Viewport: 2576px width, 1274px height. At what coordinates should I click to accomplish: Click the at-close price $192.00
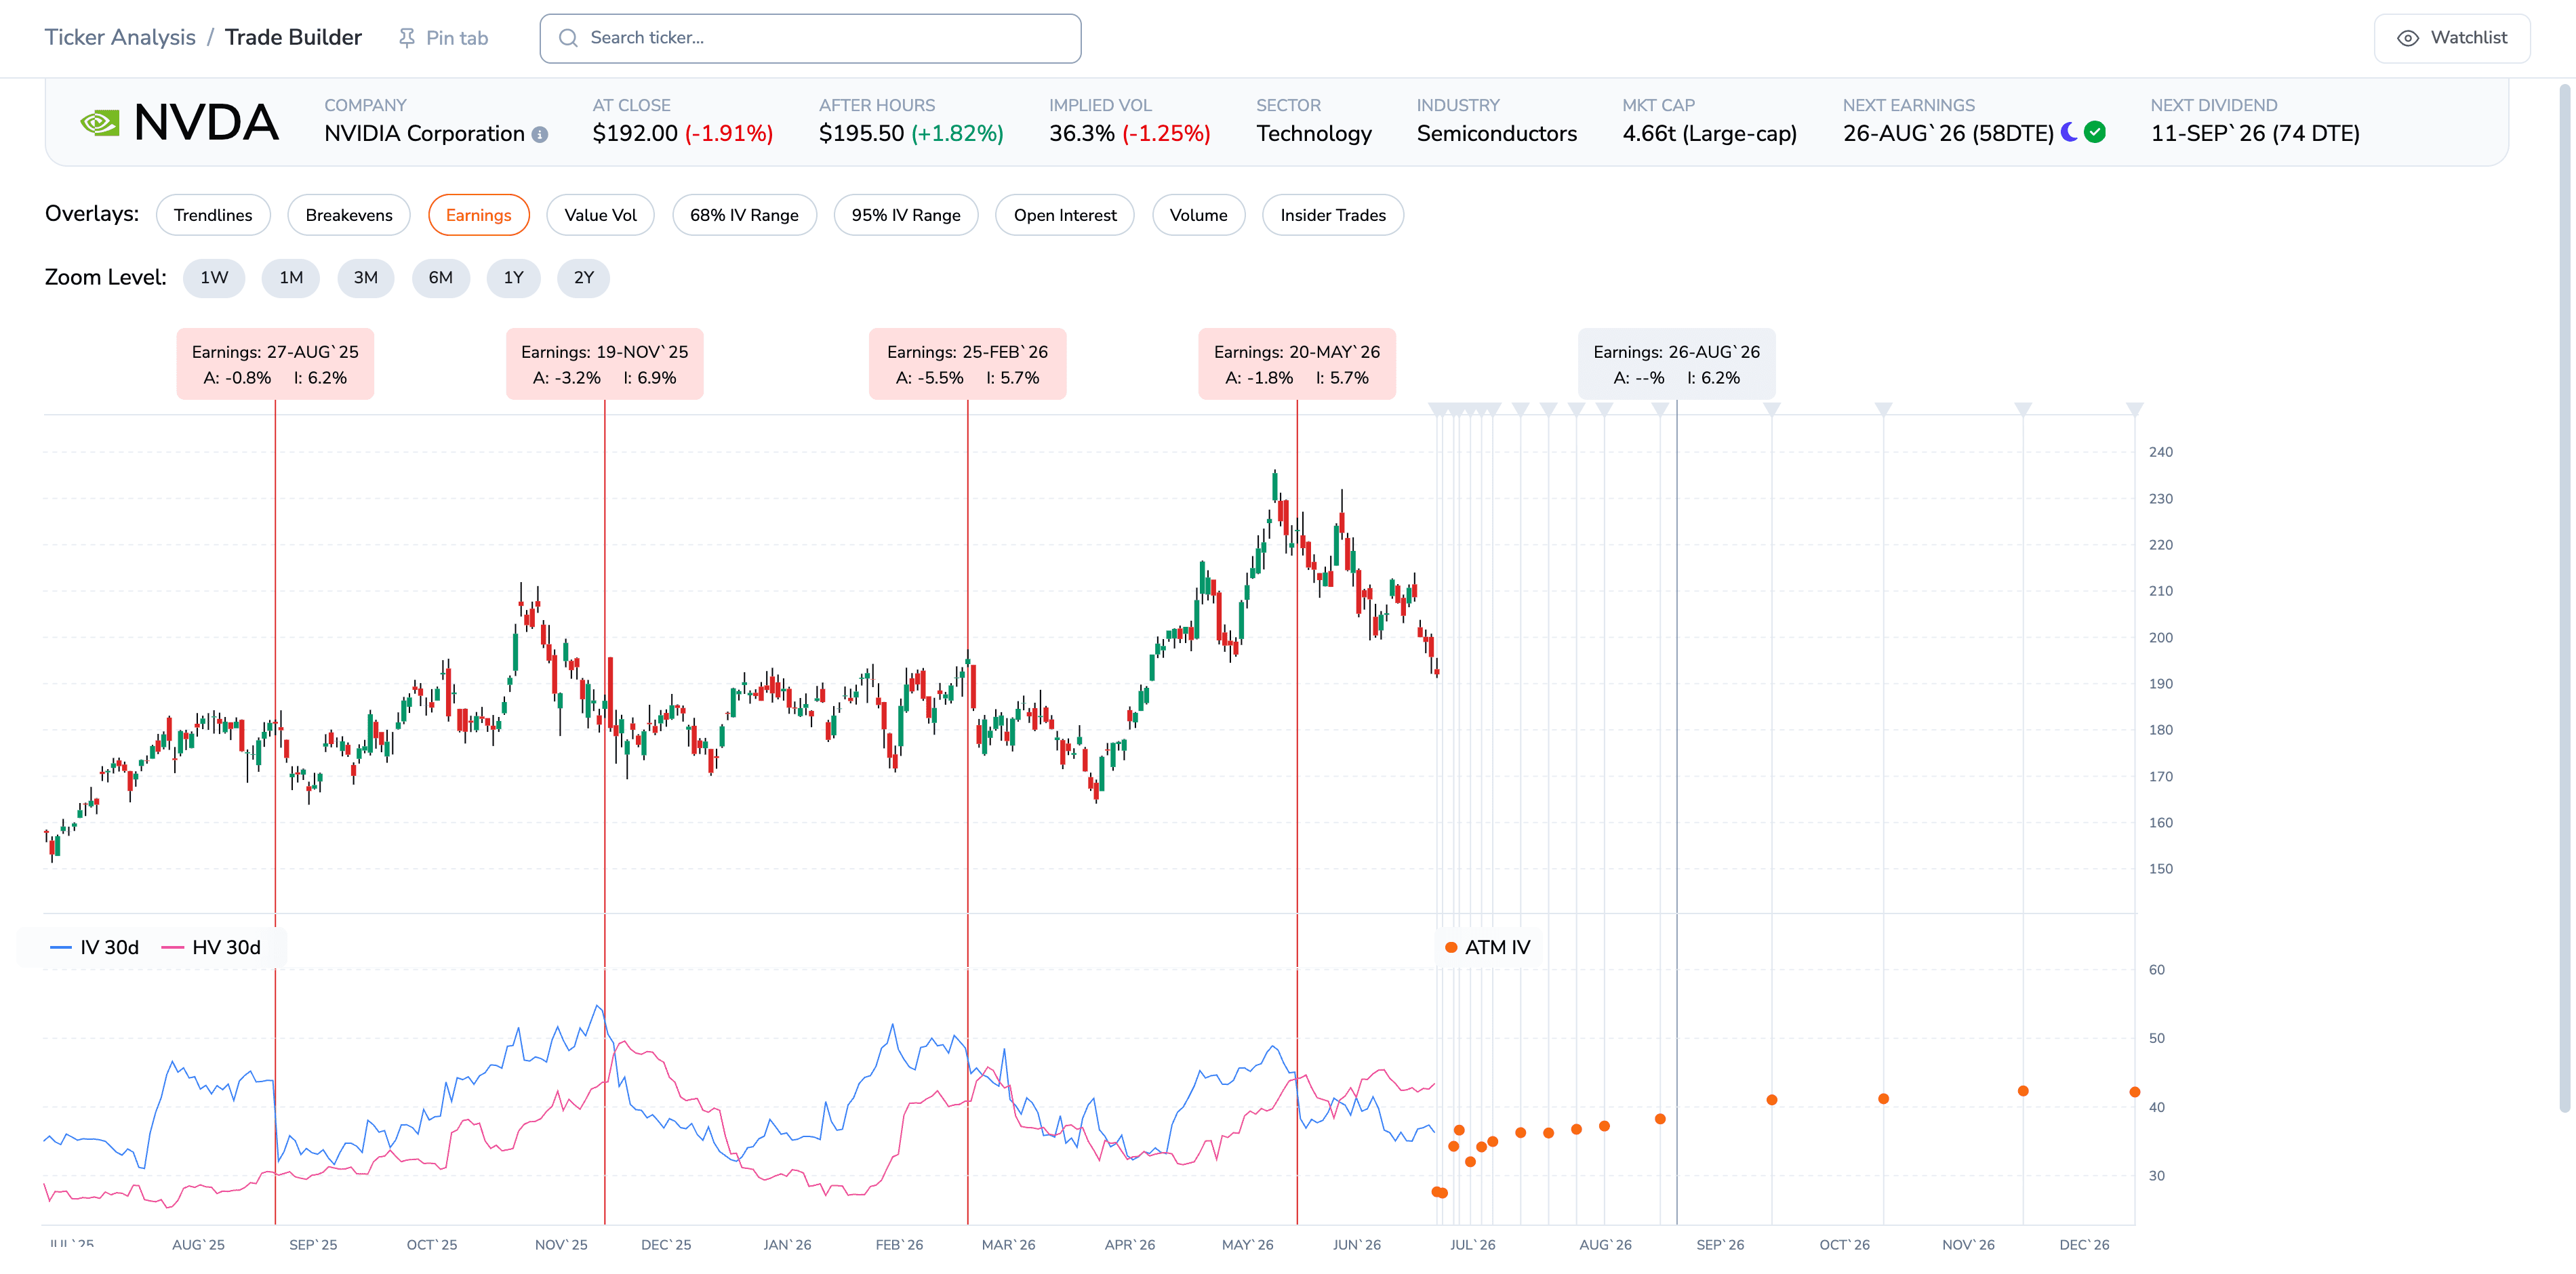[635, 133]
